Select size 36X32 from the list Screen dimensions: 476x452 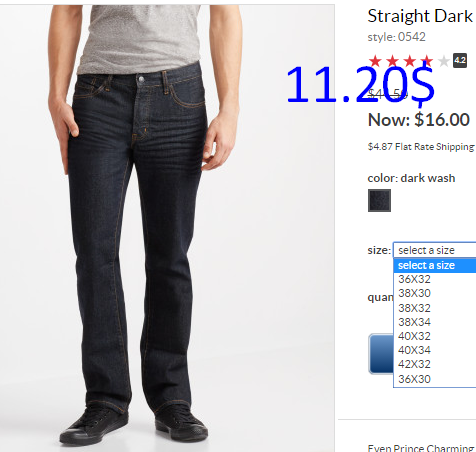tap(435, 279)
